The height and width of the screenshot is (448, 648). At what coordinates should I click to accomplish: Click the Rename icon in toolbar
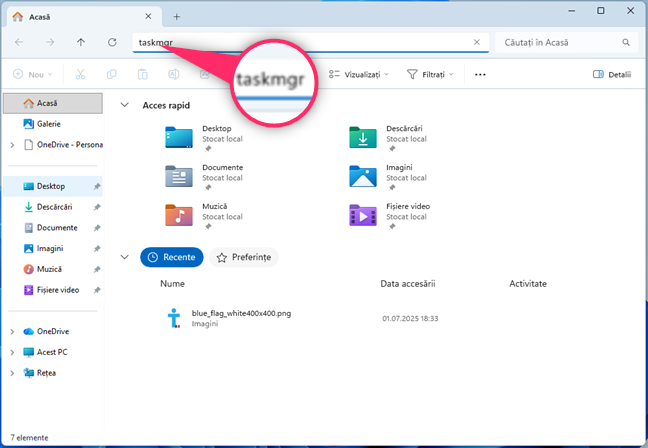click(174, 74)
